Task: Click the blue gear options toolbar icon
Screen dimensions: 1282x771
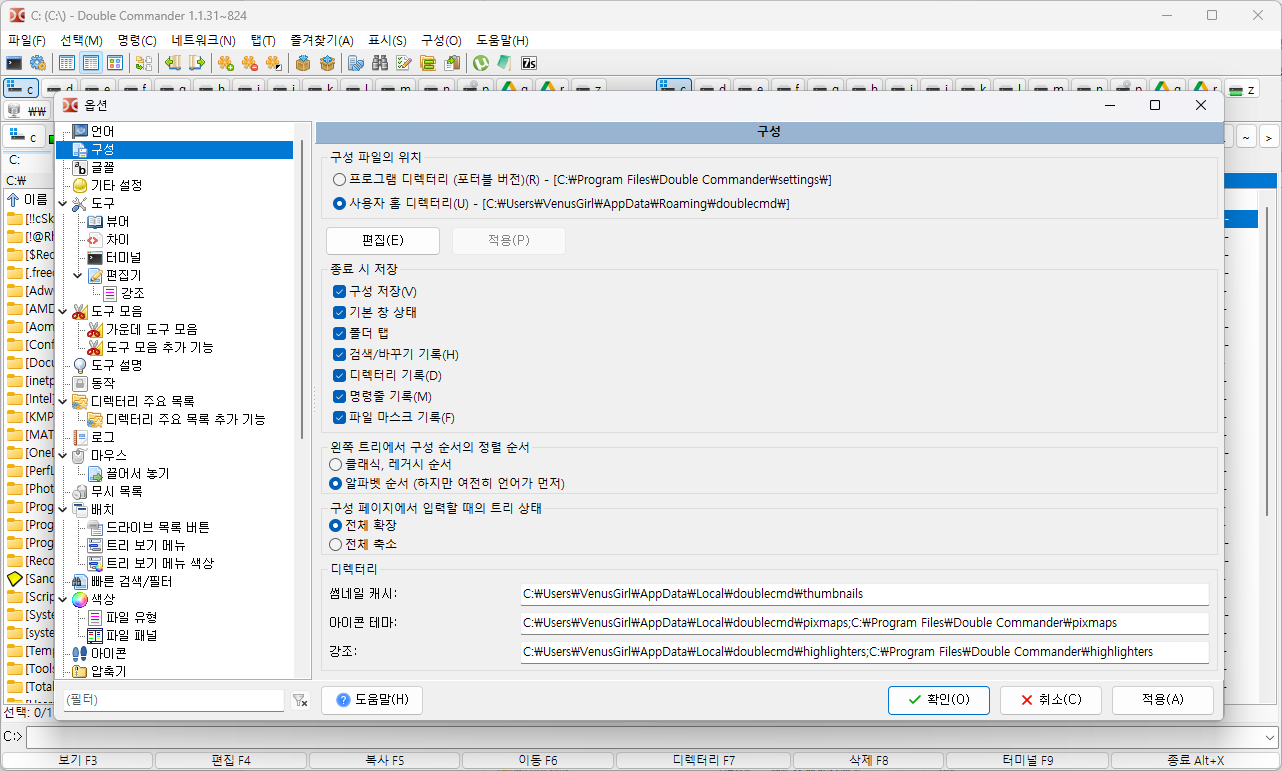Action: click(x=37, y=63)
